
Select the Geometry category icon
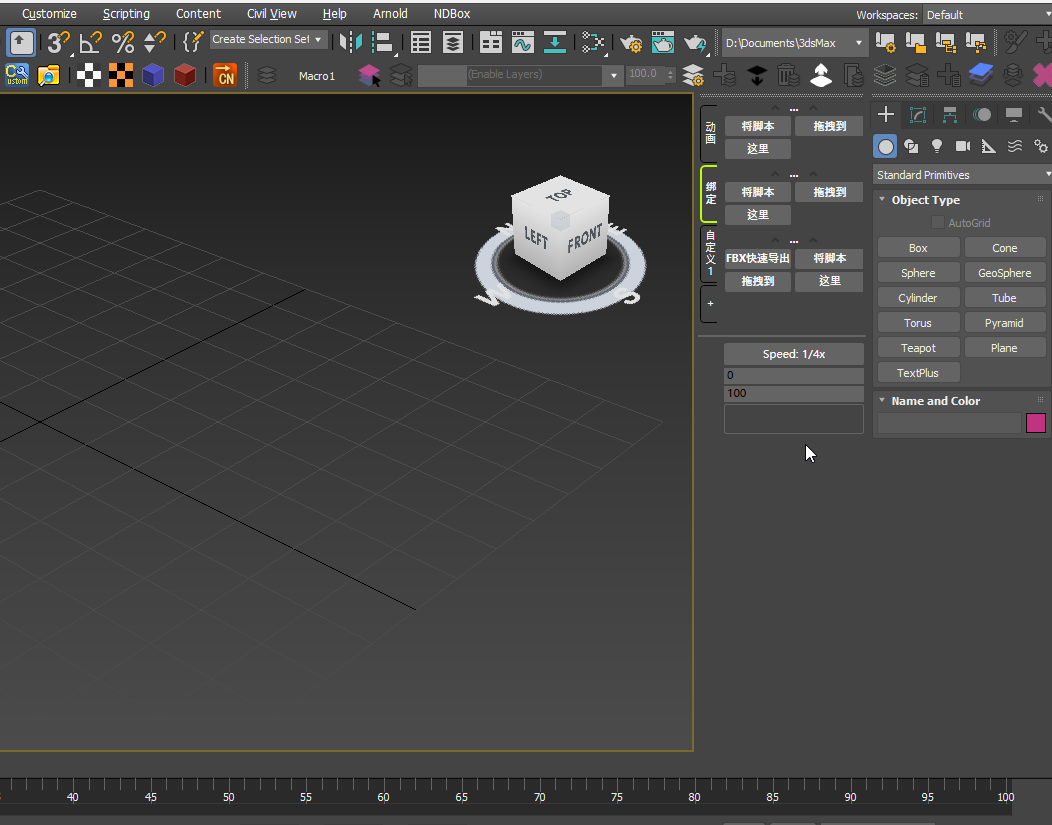coord(886,146)
